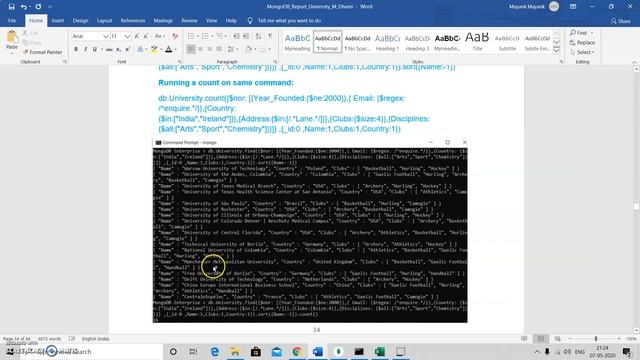Click the Format Painter tool
The image size is (640, 360).
click(x=42, y=52)
